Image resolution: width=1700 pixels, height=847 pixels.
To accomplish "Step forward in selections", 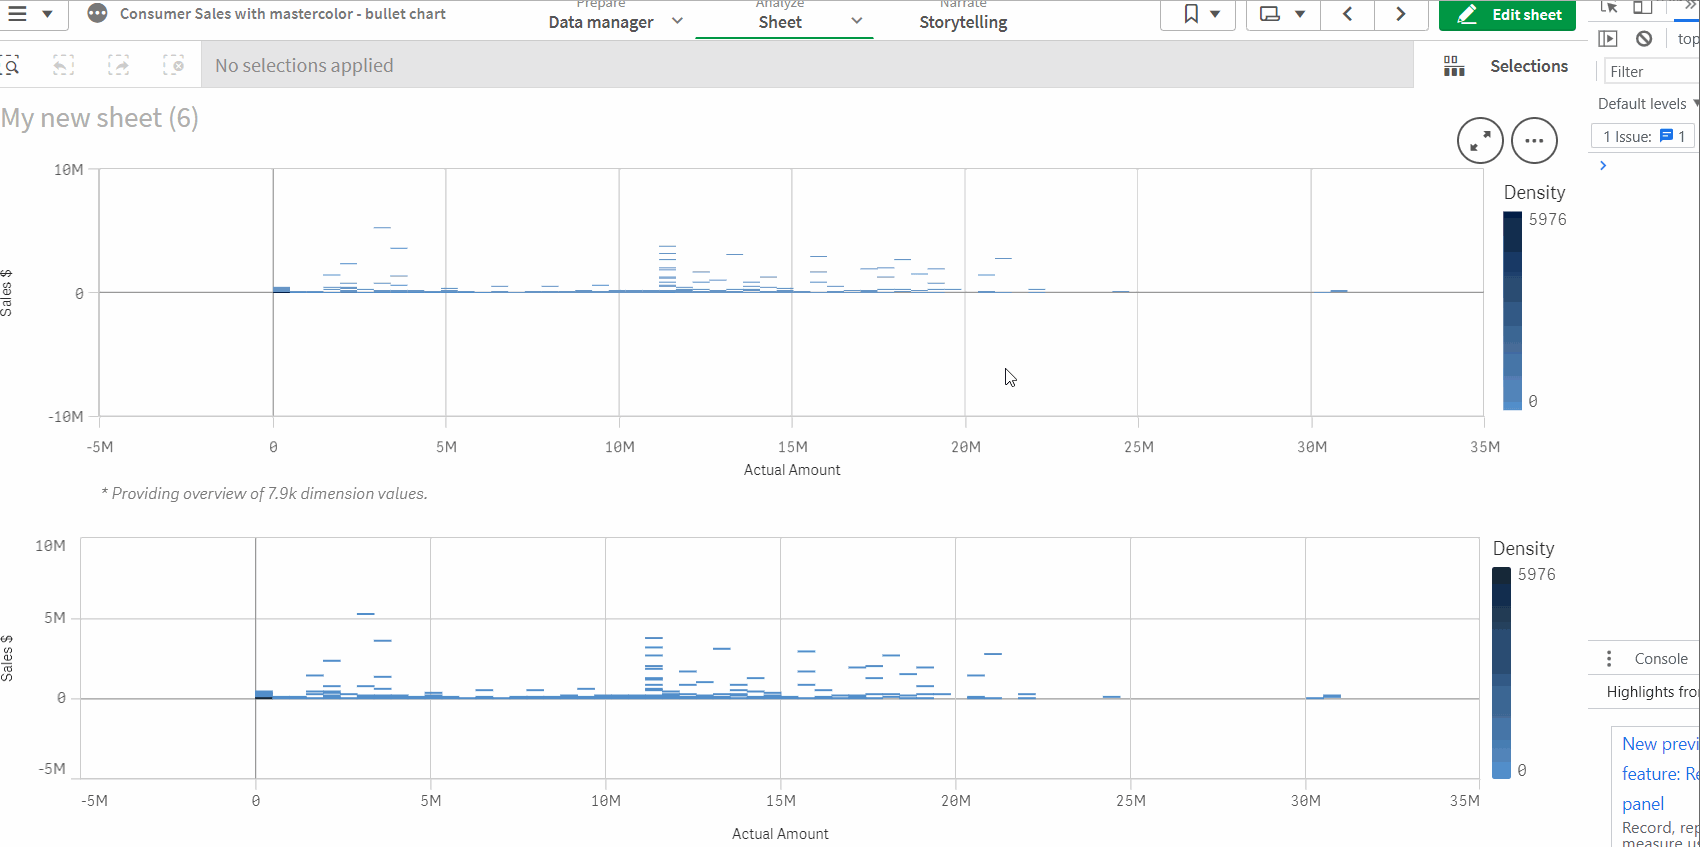I will pyautogui.click(x=119, y=66).
